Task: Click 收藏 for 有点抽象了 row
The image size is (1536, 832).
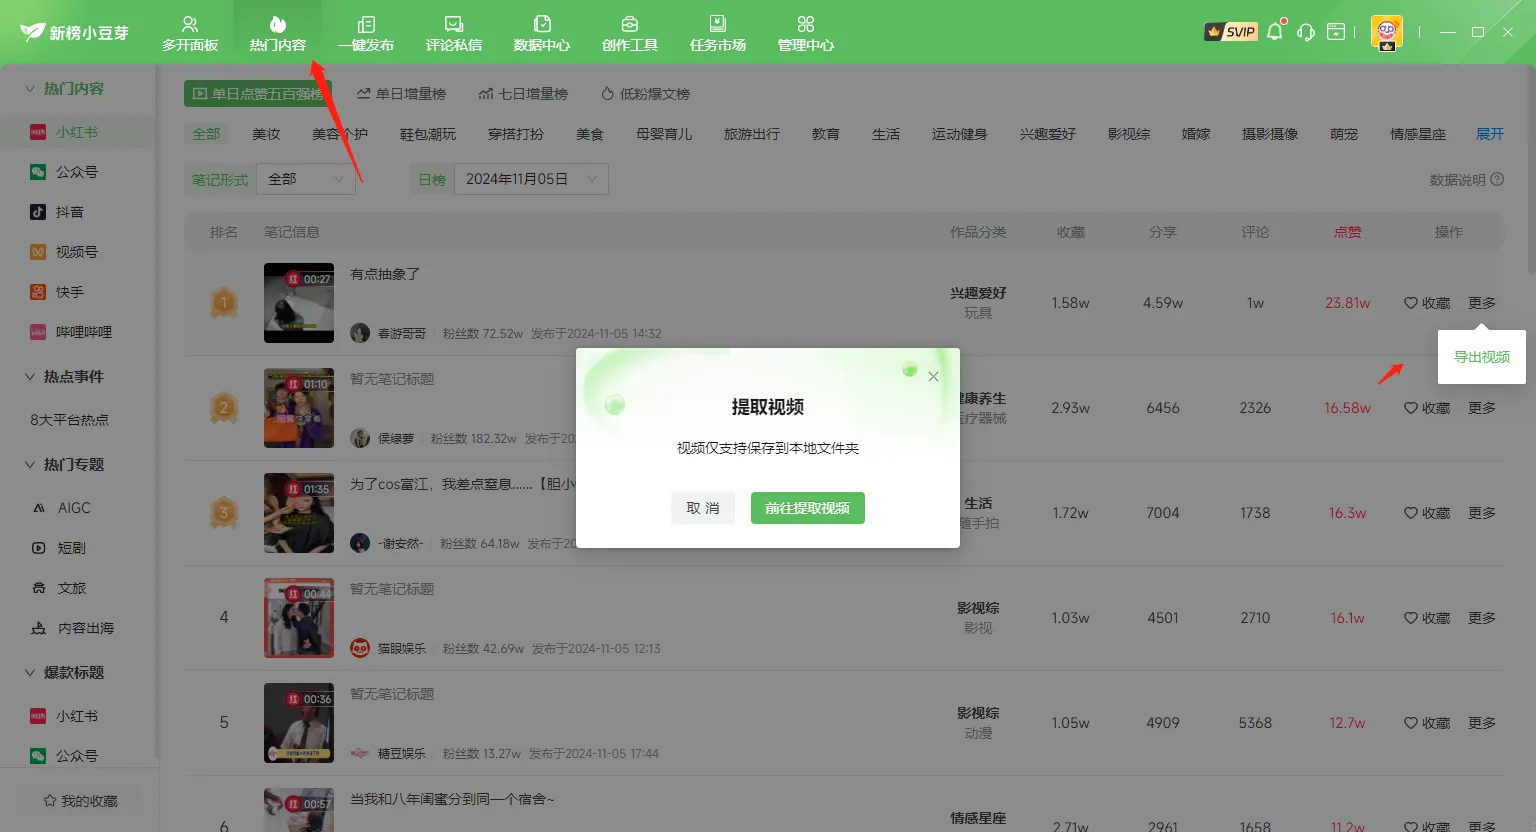Action: click(1427, 303)
